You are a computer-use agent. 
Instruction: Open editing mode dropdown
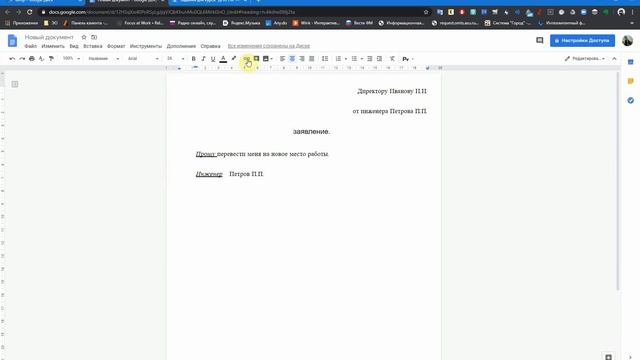coord(584,59)
